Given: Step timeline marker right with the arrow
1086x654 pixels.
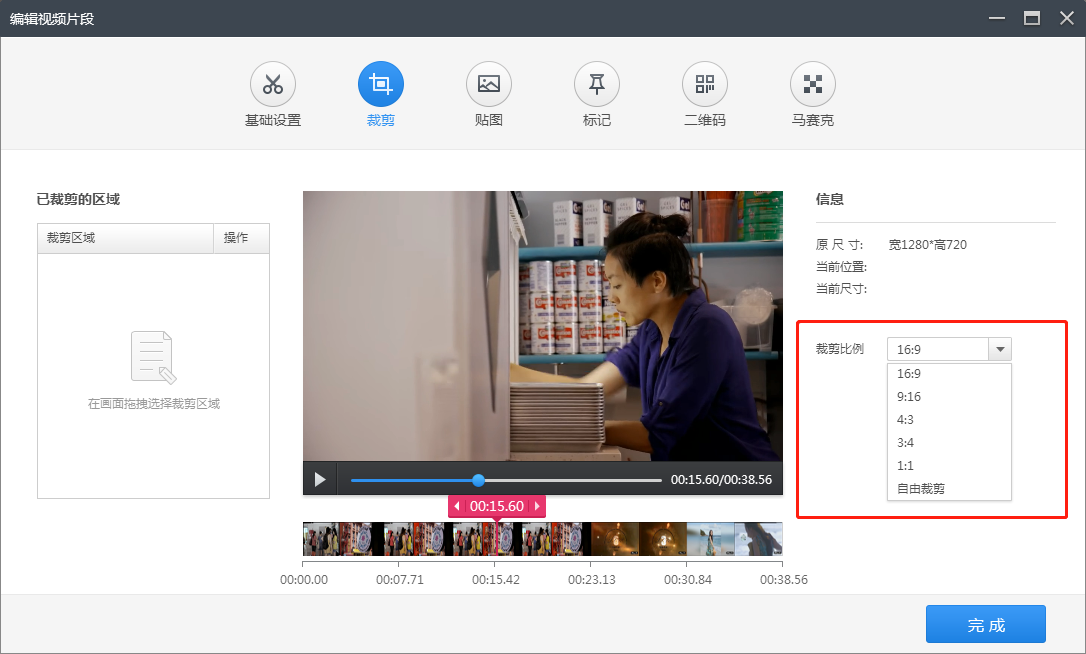Looking at the screenshot, I should coord(537,506).
